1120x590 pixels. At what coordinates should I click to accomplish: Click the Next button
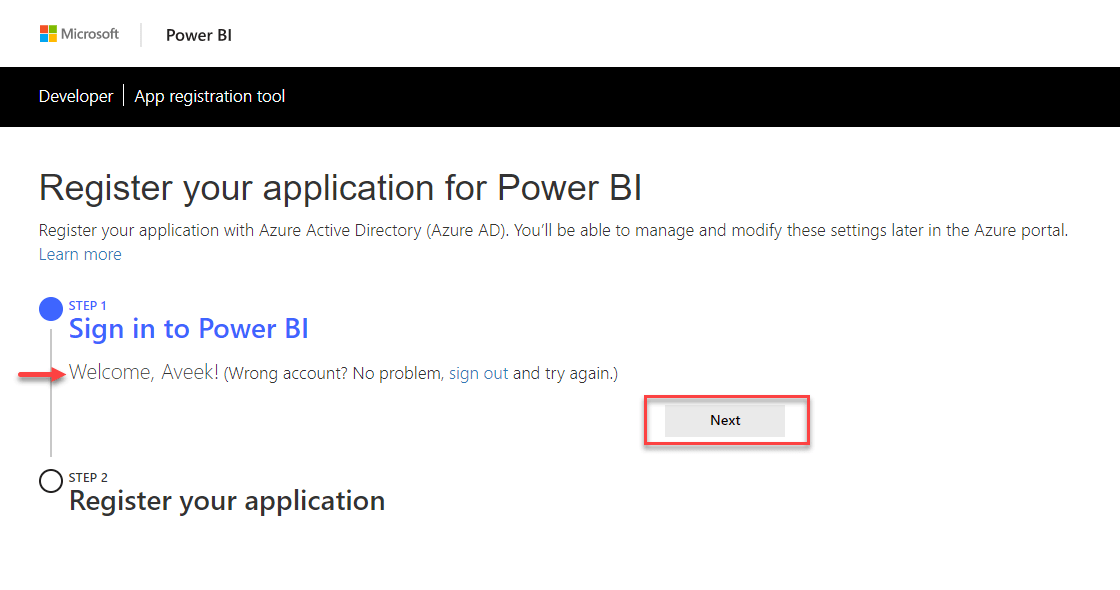pos(725,420)
